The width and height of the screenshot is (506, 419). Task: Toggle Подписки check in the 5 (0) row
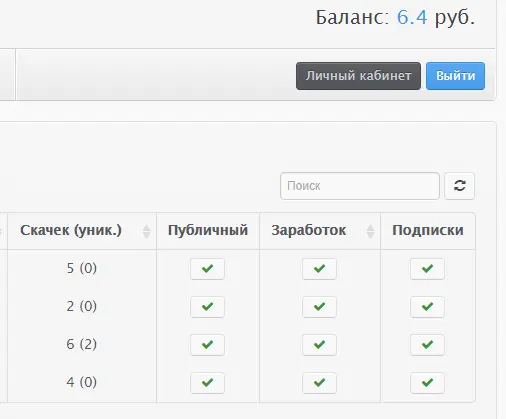click(427, 269)
